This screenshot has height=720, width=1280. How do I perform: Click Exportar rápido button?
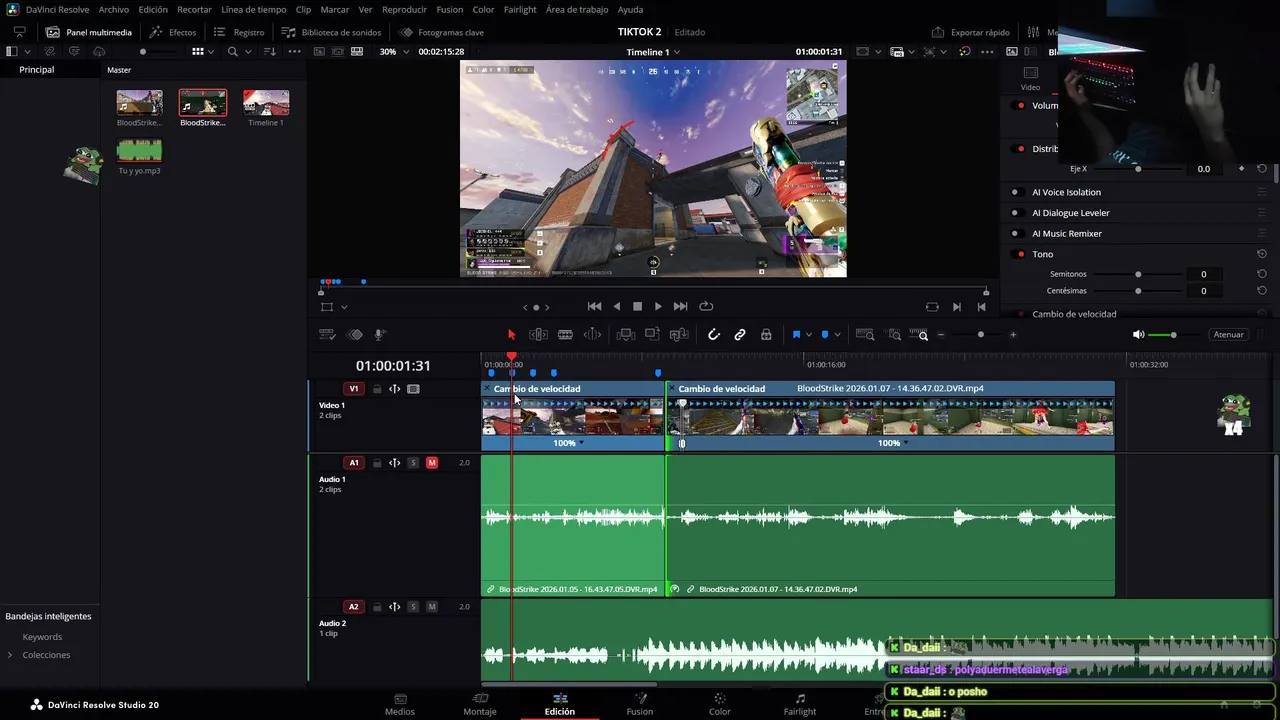click(x=970, y=32)
